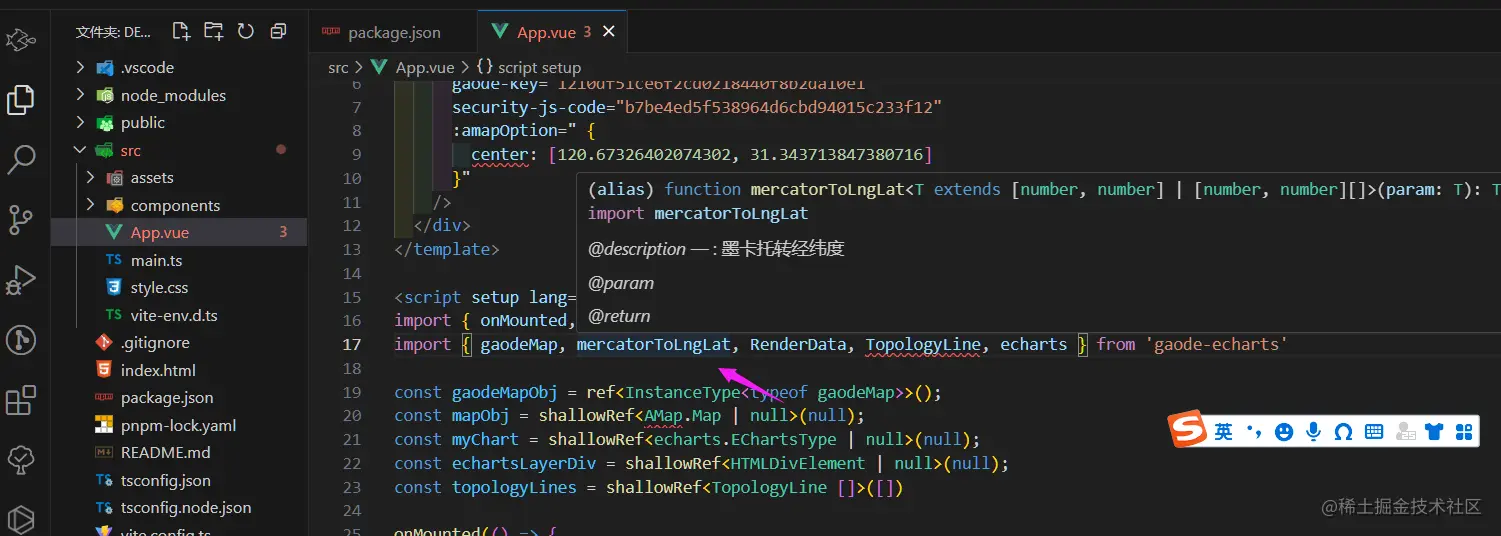This screenshot has width=1501, height=536.
Task: Open the Explorer view in activity bar
Action: 21,99
